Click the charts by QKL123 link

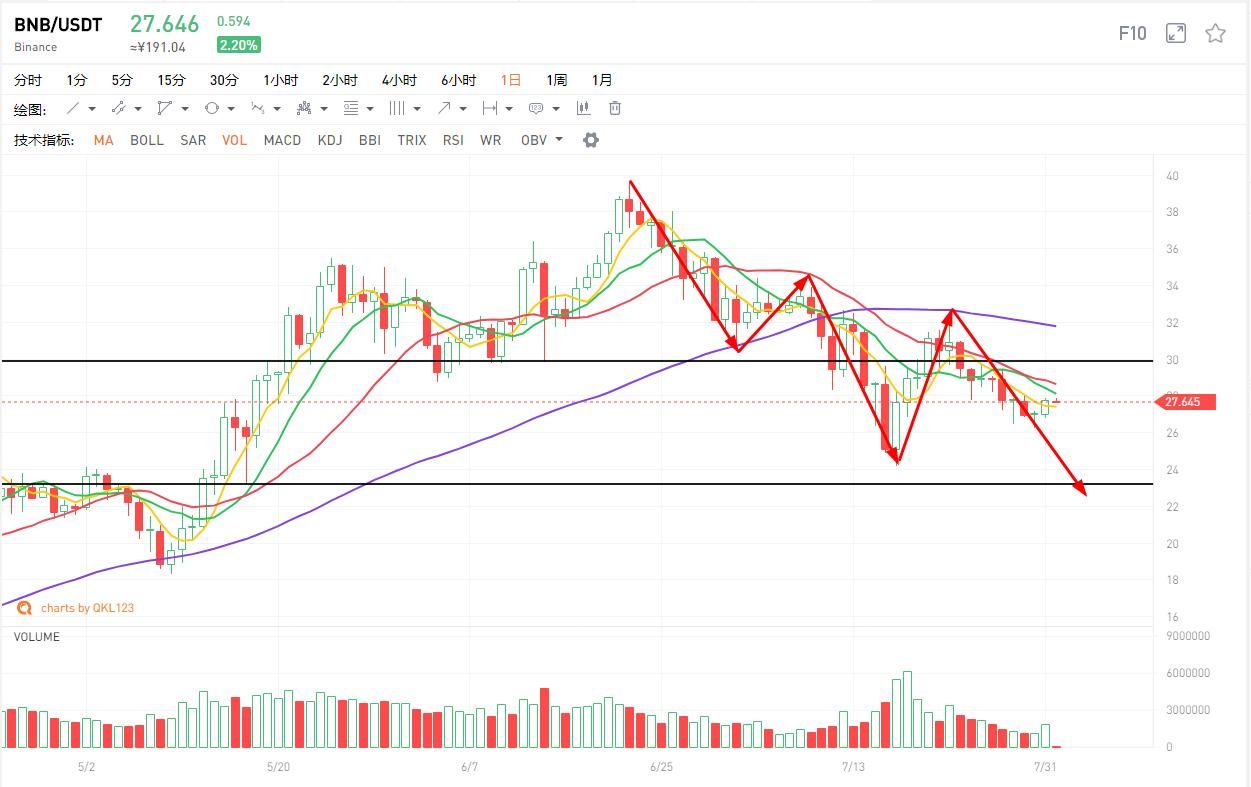point(87,608)
